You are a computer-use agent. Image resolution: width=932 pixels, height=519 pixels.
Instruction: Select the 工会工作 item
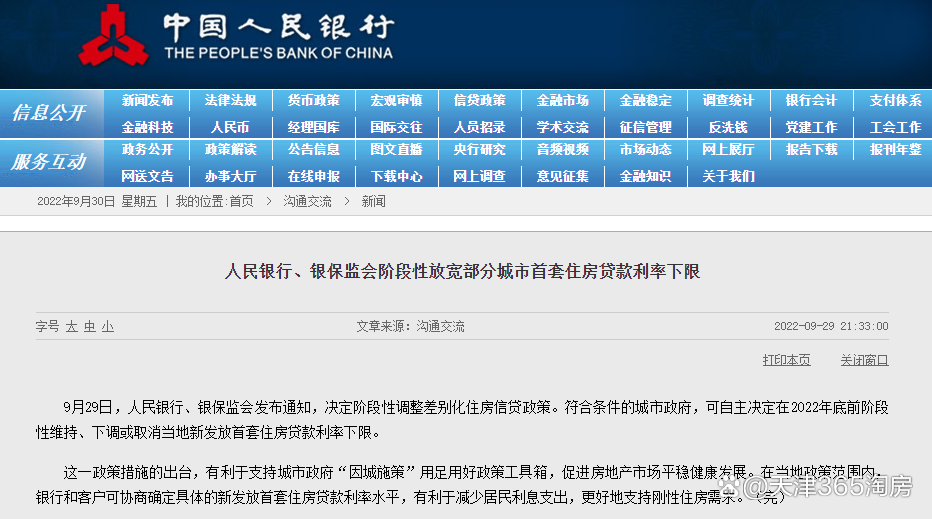896,127
